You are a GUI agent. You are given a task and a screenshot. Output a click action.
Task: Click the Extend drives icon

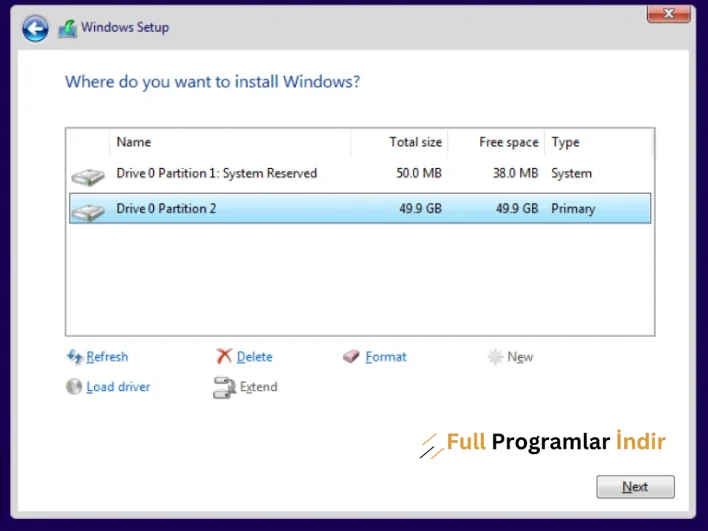pos(224,387)
